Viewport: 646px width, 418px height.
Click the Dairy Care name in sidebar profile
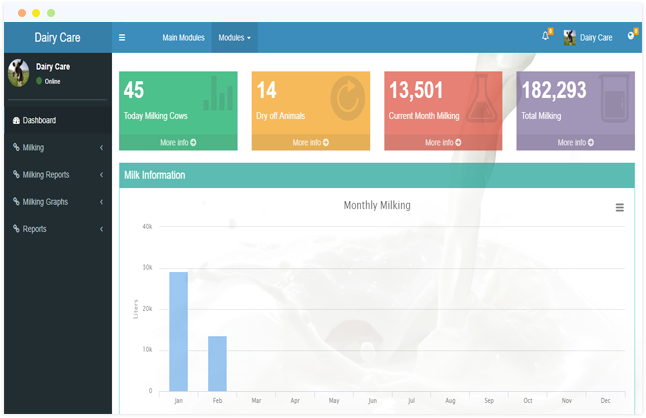[x=53, y=67]
